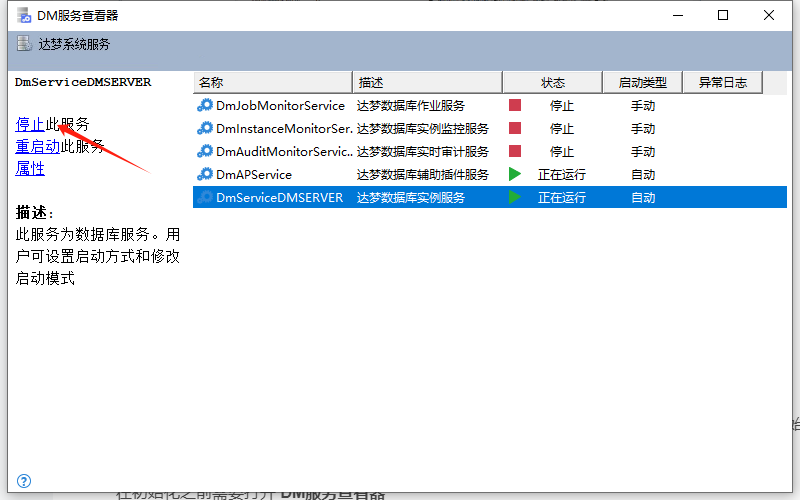This screenshot has width=800, height=500.
Task: Close the DM服务查看器 window
Action: [x=769, y=15]
